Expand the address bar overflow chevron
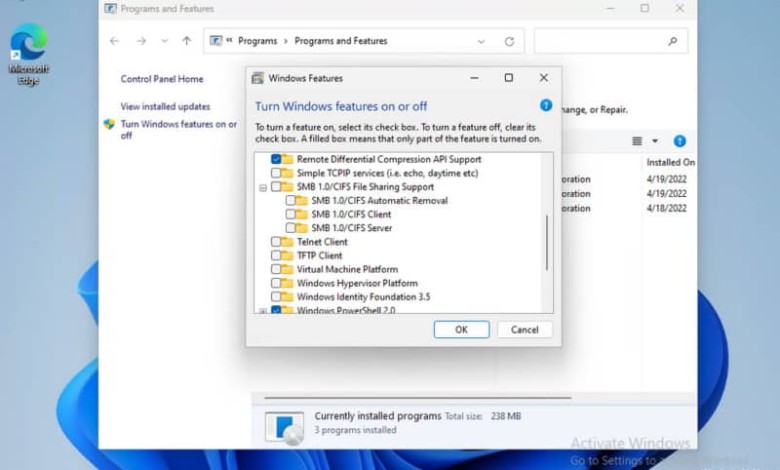Image resolution: width=780 pixels, height=470 pixels. point(229,40)
